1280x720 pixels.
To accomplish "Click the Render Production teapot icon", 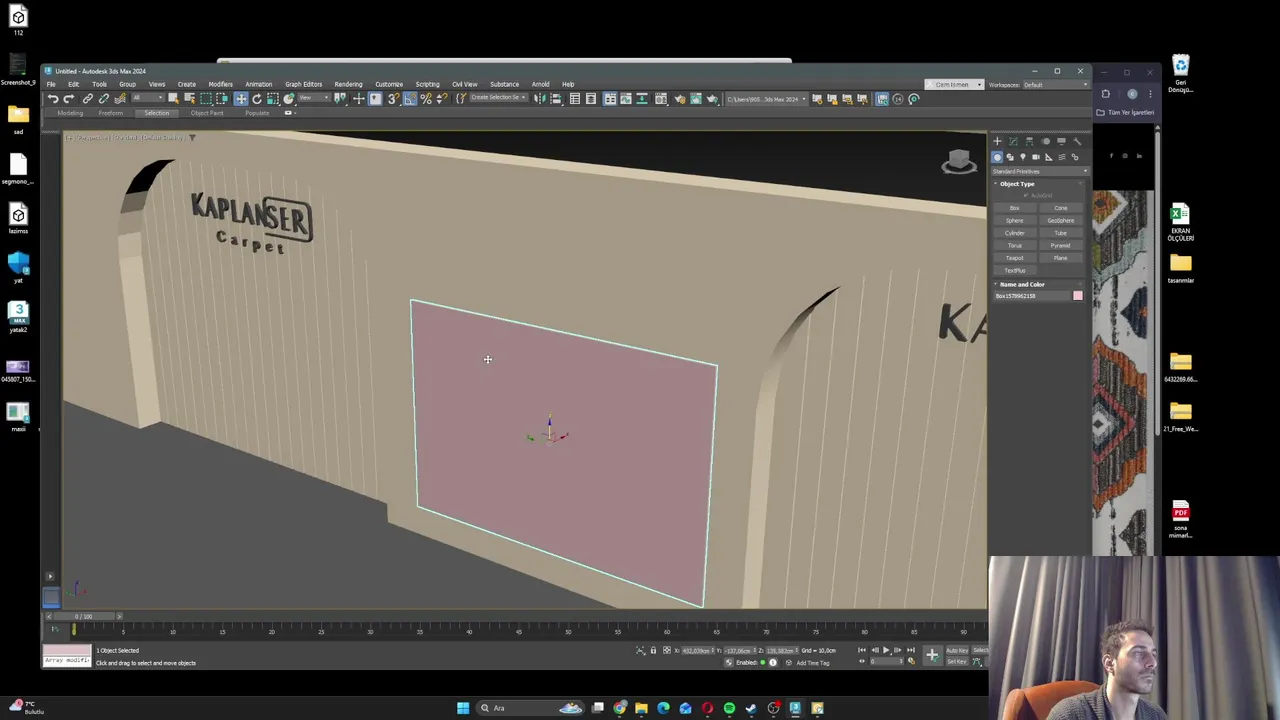I will 712,98.
